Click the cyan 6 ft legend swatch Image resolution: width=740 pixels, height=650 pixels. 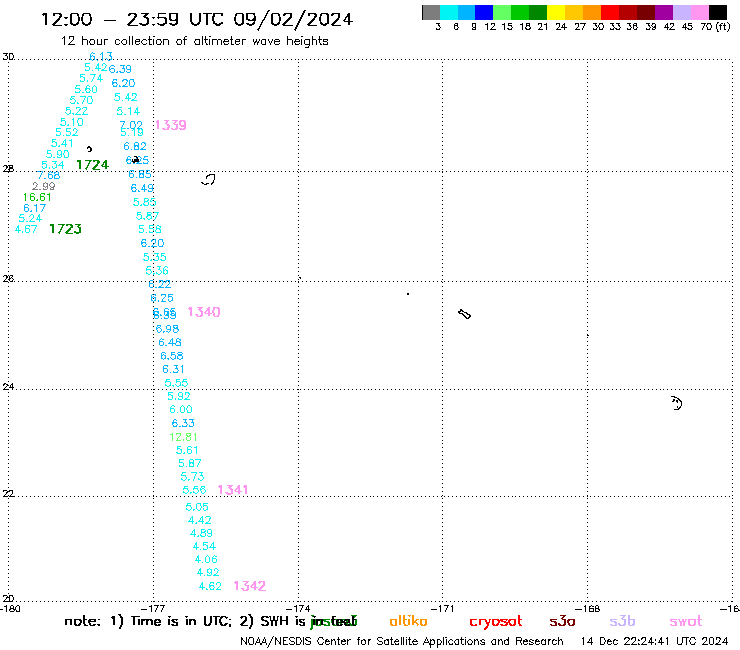pos(449,12)
